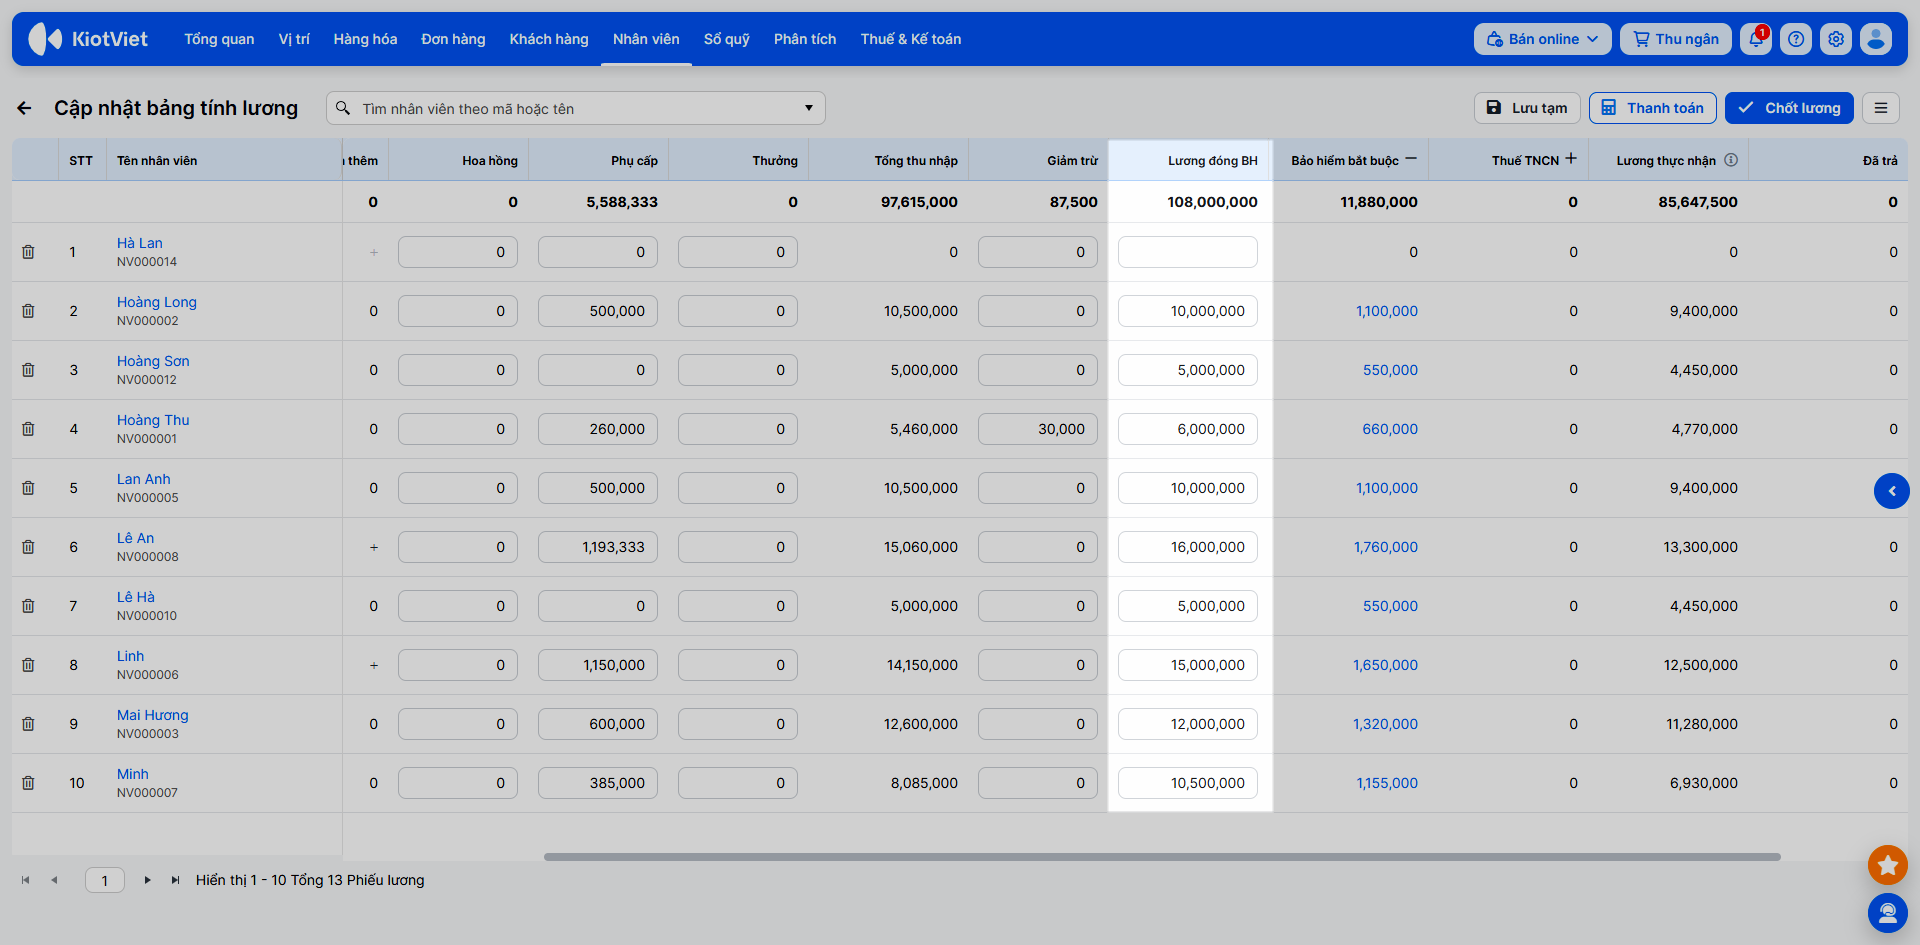Expand the employee search dropdown arrow
This screenshot has height=945, width=1920.
coord(808,108)
